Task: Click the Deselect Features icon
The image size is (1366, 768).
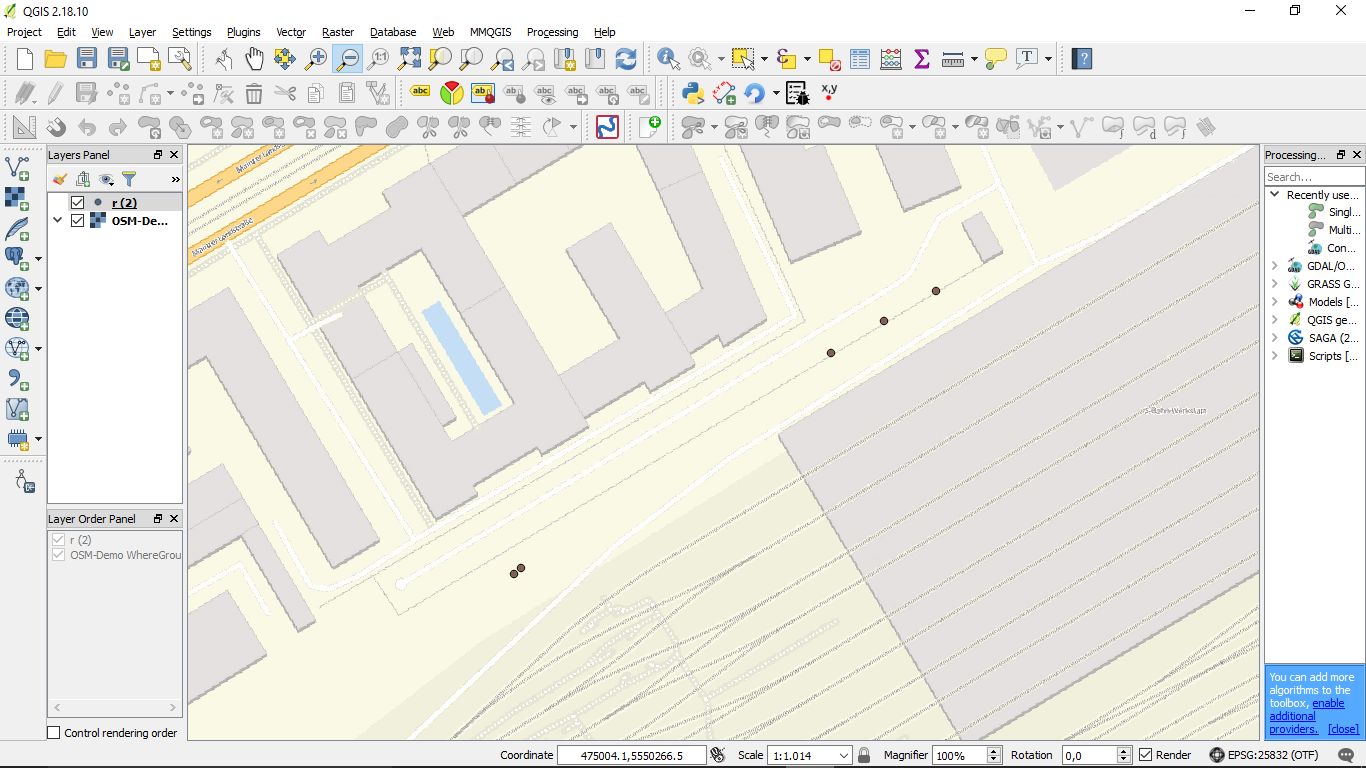Action: pos(829,59)
